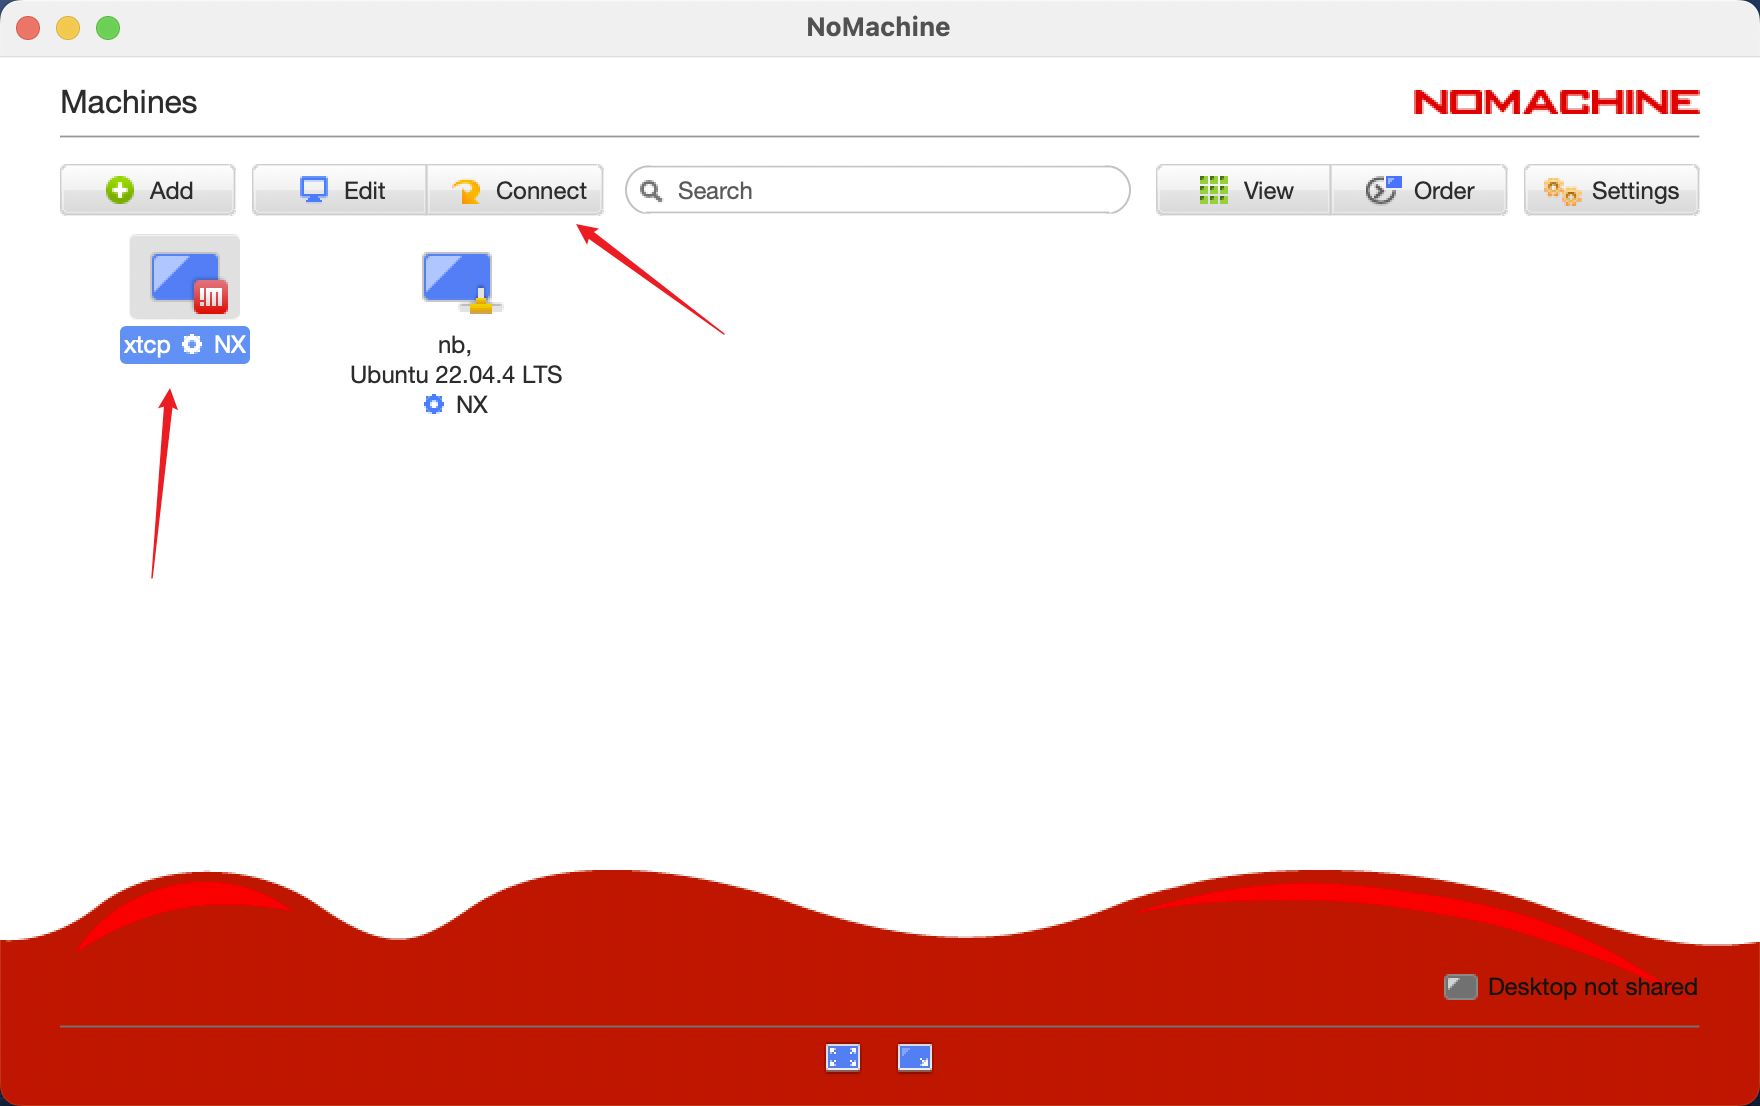The image size is (1760, 1106).
Task: Click the Add machine button
Action: coord(148,190)
